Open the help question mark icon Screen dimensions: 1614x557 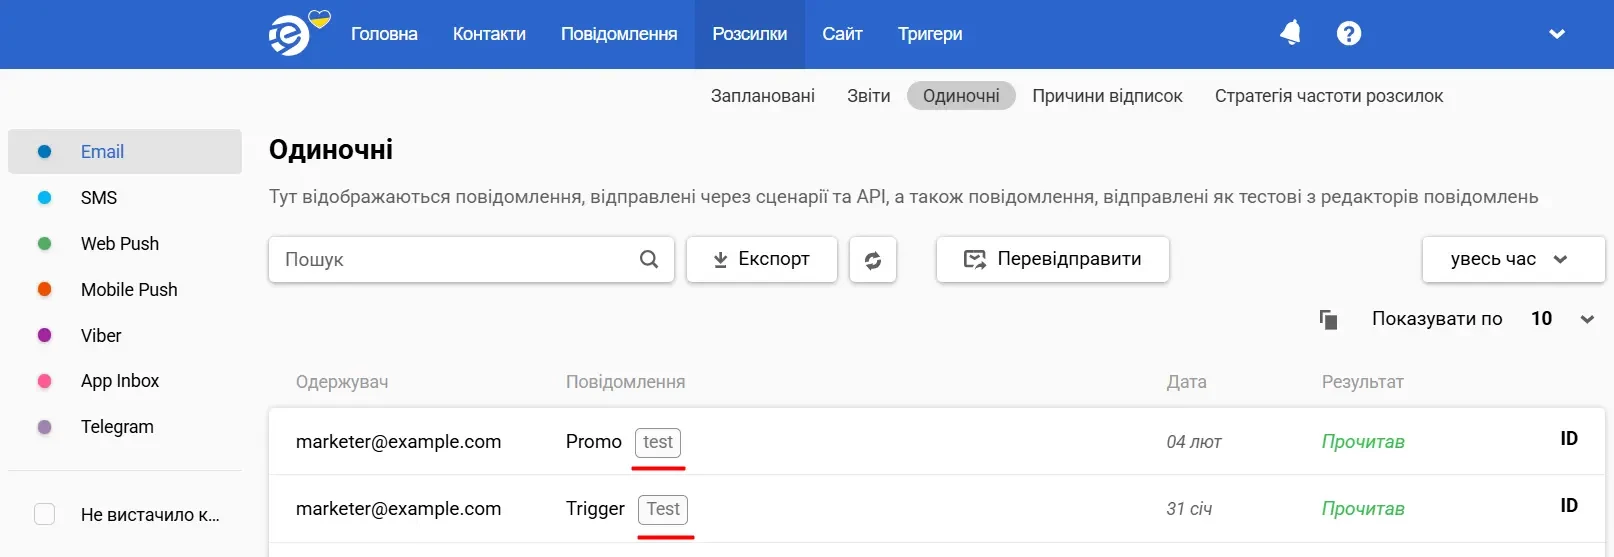click(x=1349, y=33)
